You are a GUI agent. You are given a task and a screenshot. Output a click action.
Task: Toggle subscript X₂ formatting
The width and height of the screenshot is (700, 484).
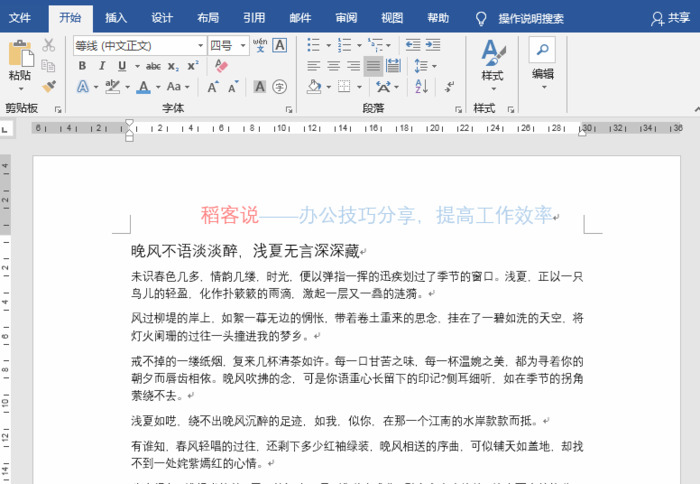173,67
